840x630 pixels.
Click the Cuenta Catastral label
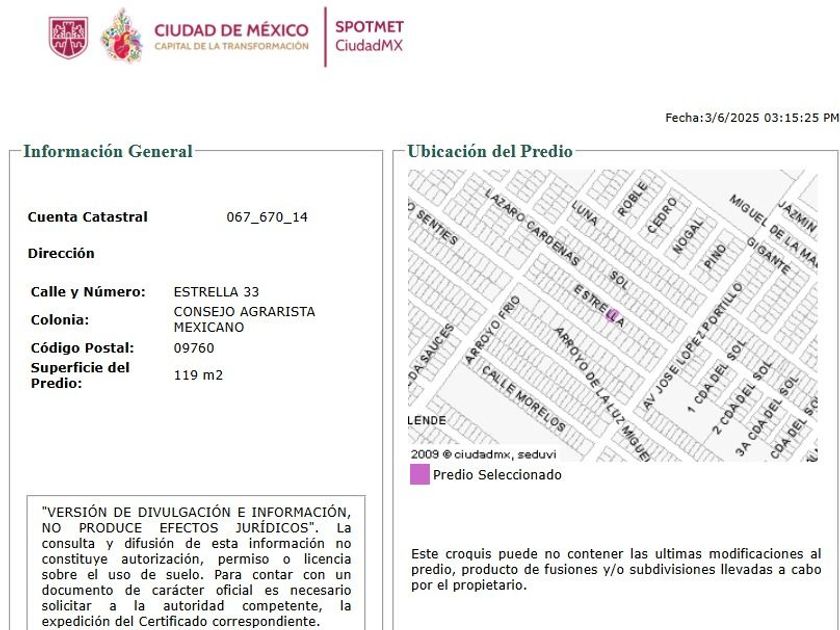click(x=88, y=217)
